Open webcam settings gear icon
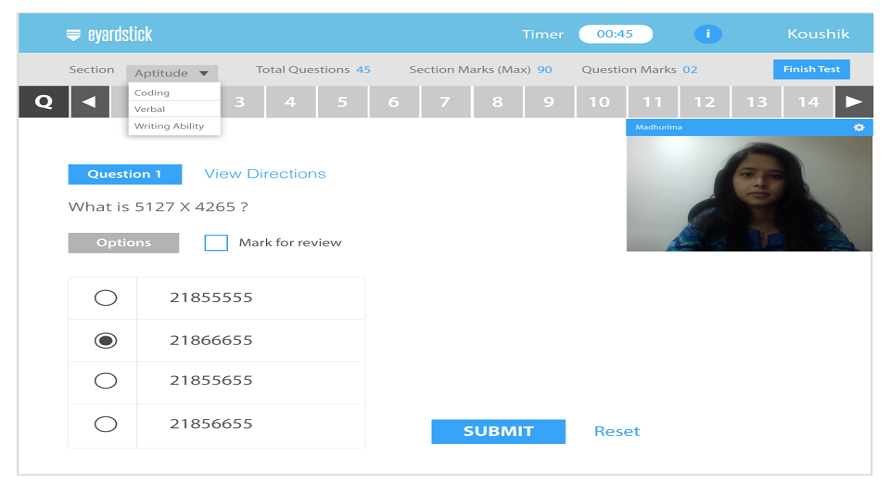 (x=859, y=127)
